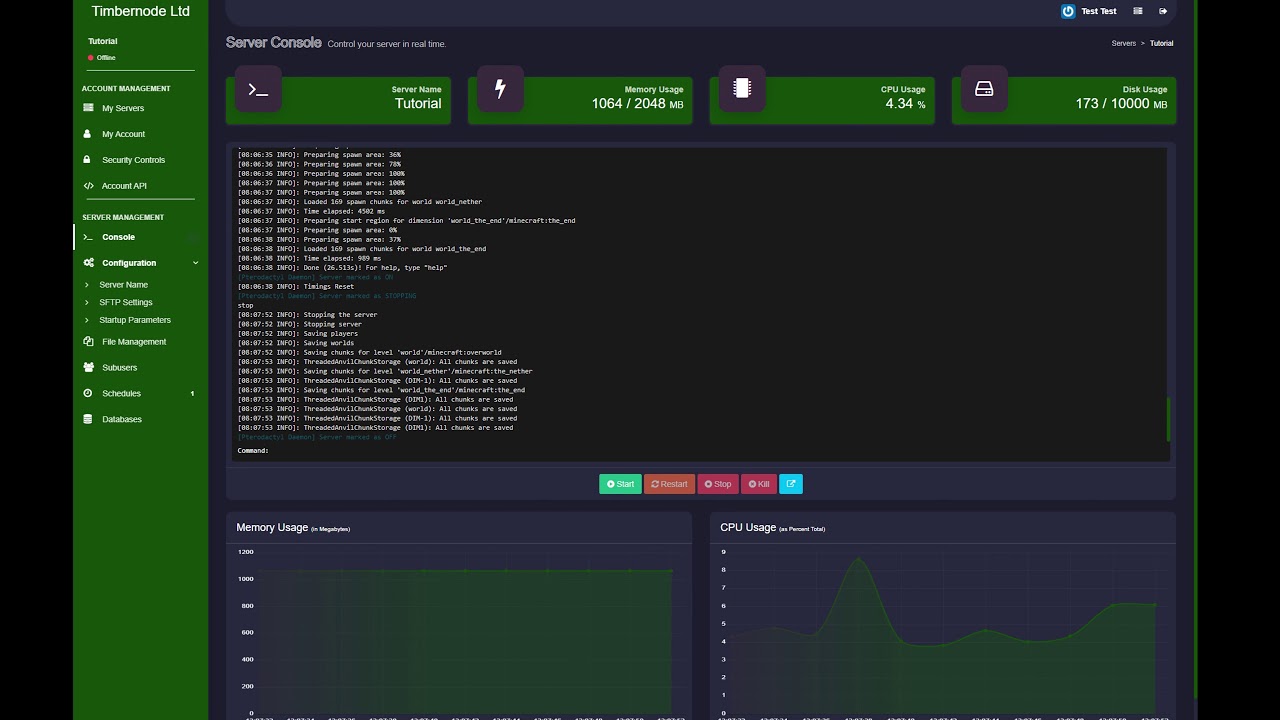This screenshot has width=1280, height=720.
Task: Open console in new window button
Action: tap(791, 484)
